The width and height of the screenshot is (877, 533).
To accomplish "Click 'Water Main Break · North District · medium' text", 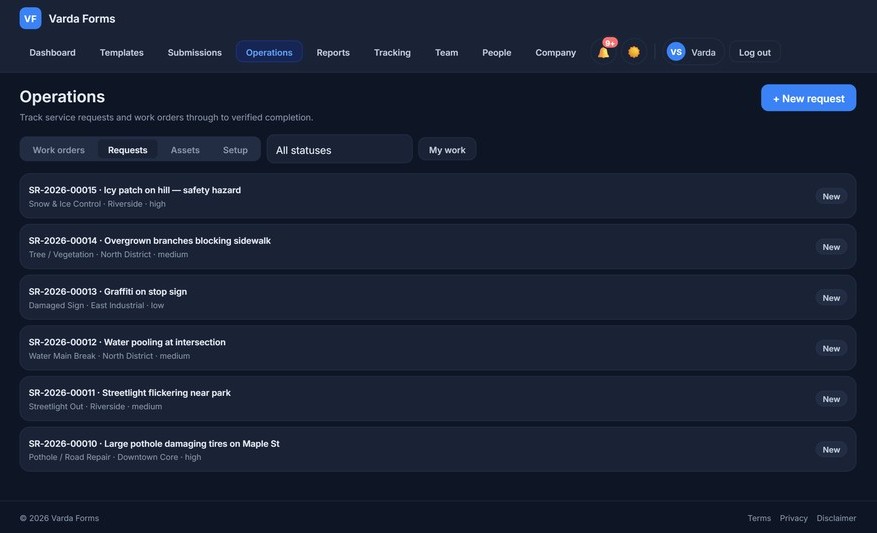I will [109, 356].
